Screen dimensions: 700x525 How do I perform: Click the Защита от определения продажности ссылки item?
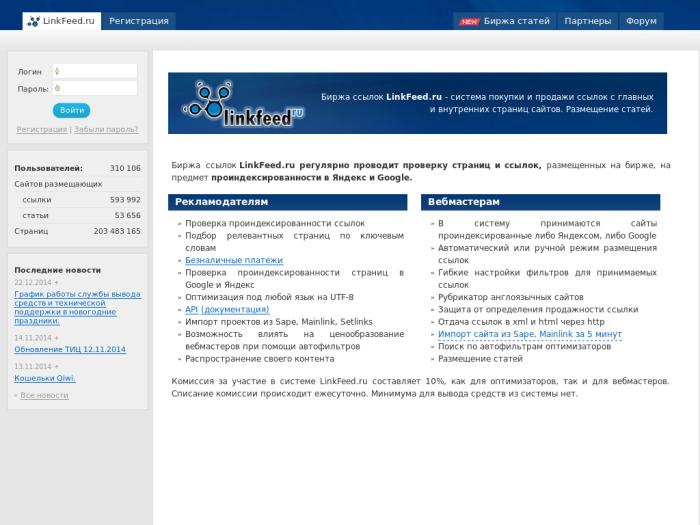538,309
